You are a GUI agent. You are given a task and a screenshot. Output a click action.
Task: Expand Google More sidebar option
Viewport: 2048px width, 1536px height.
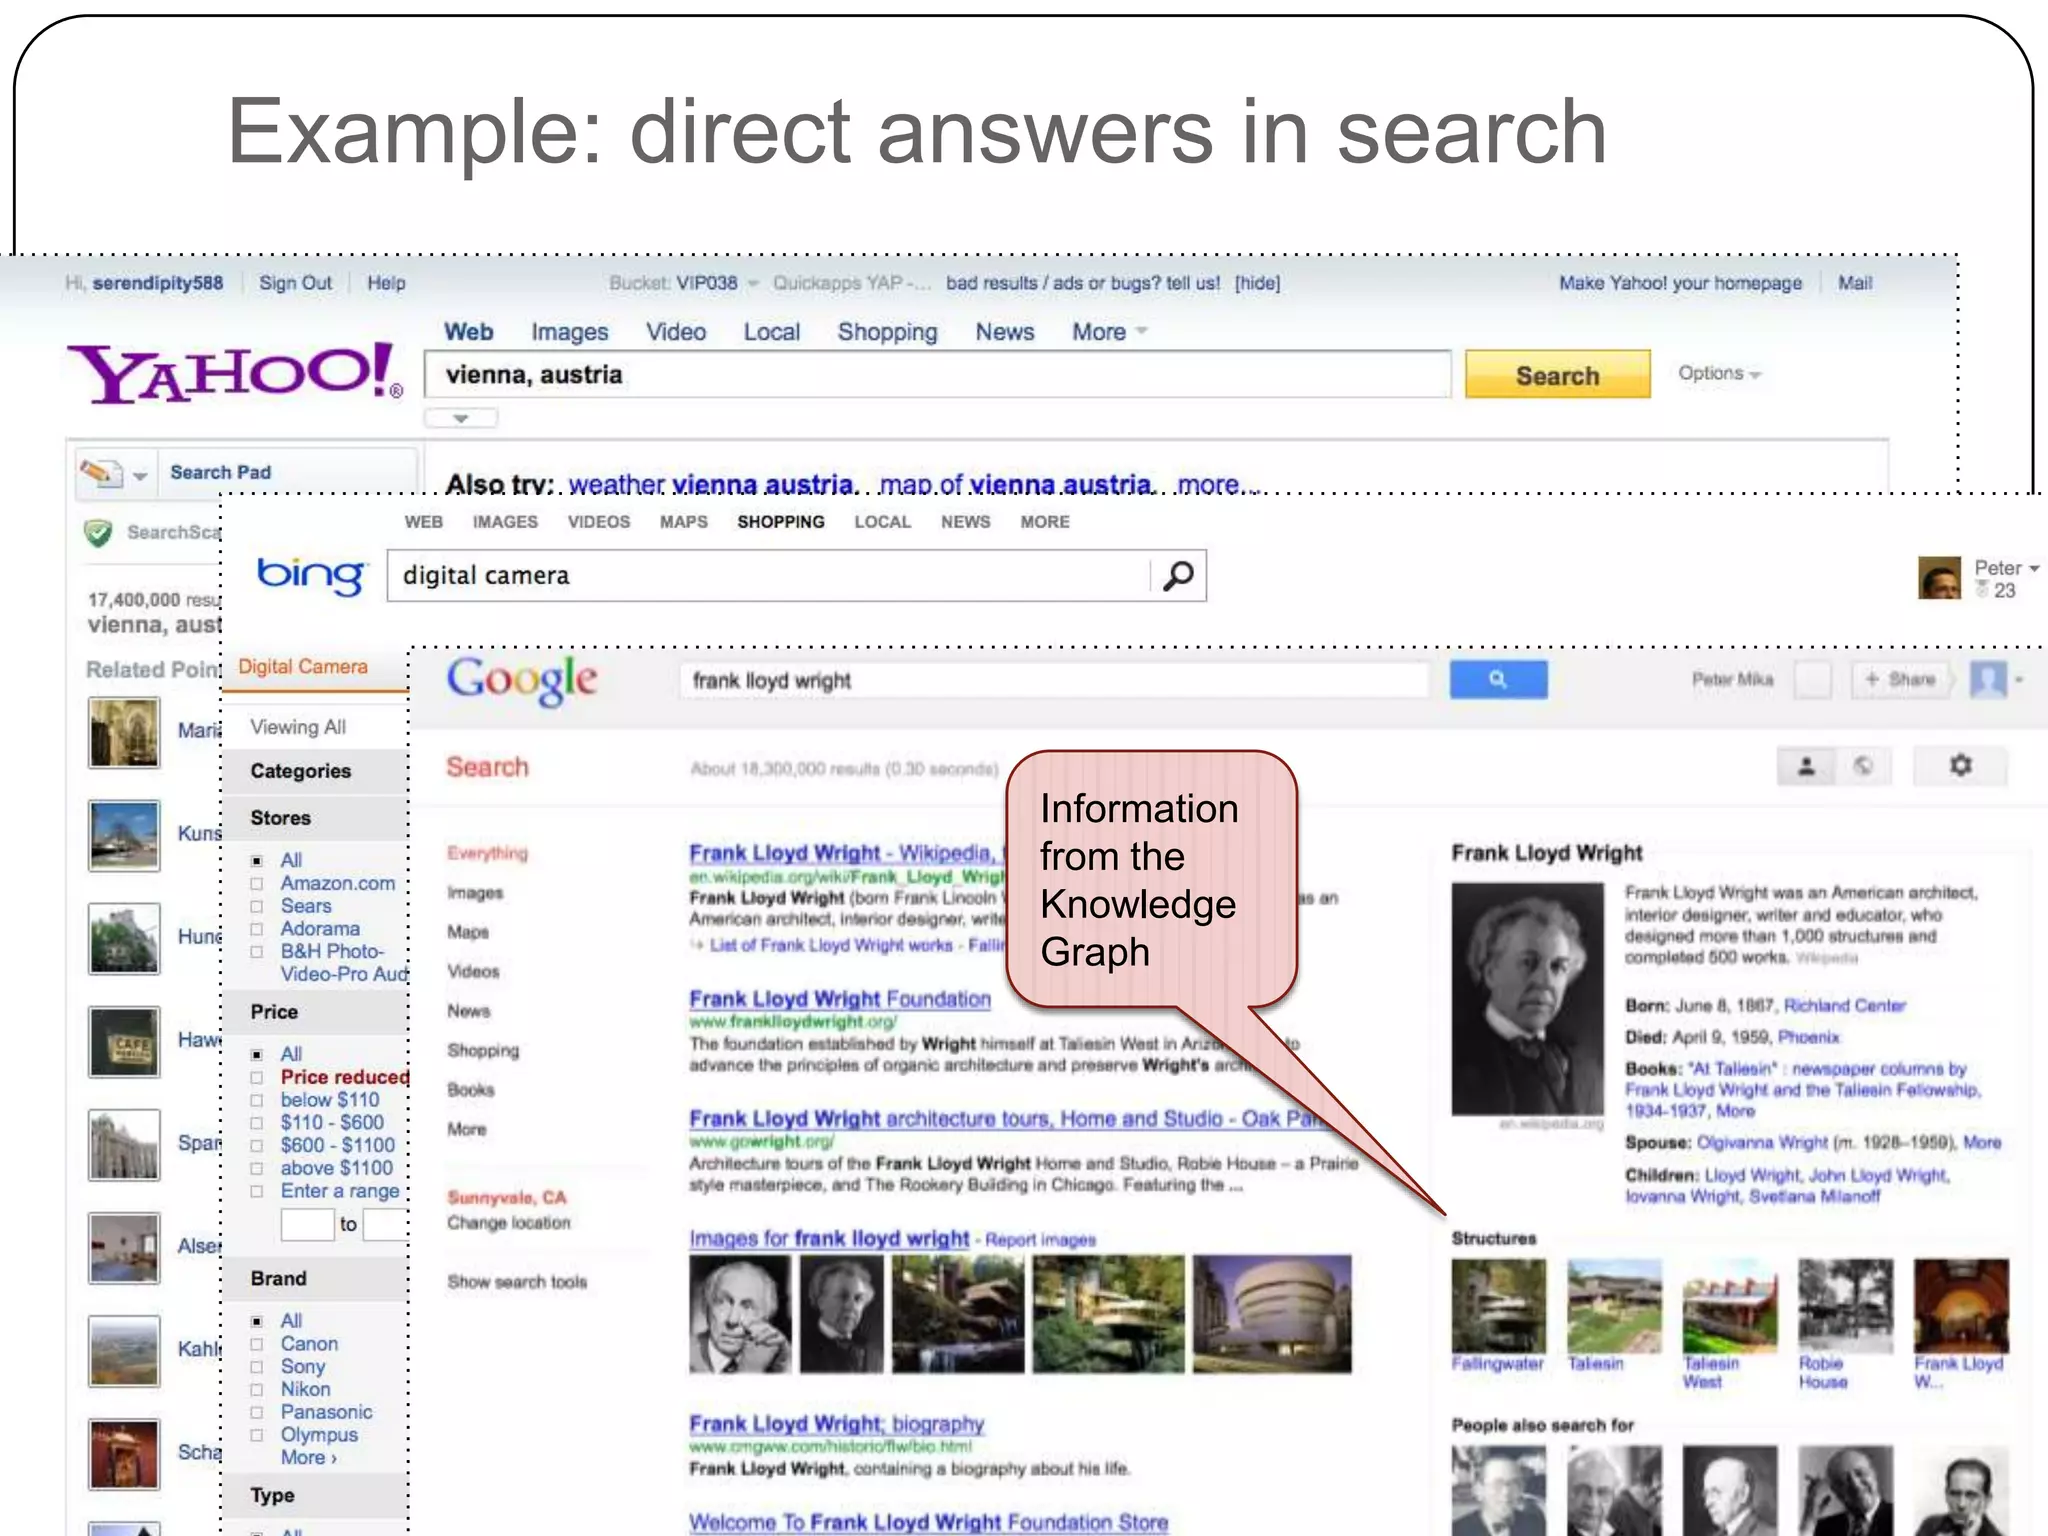pos(466,1129)
